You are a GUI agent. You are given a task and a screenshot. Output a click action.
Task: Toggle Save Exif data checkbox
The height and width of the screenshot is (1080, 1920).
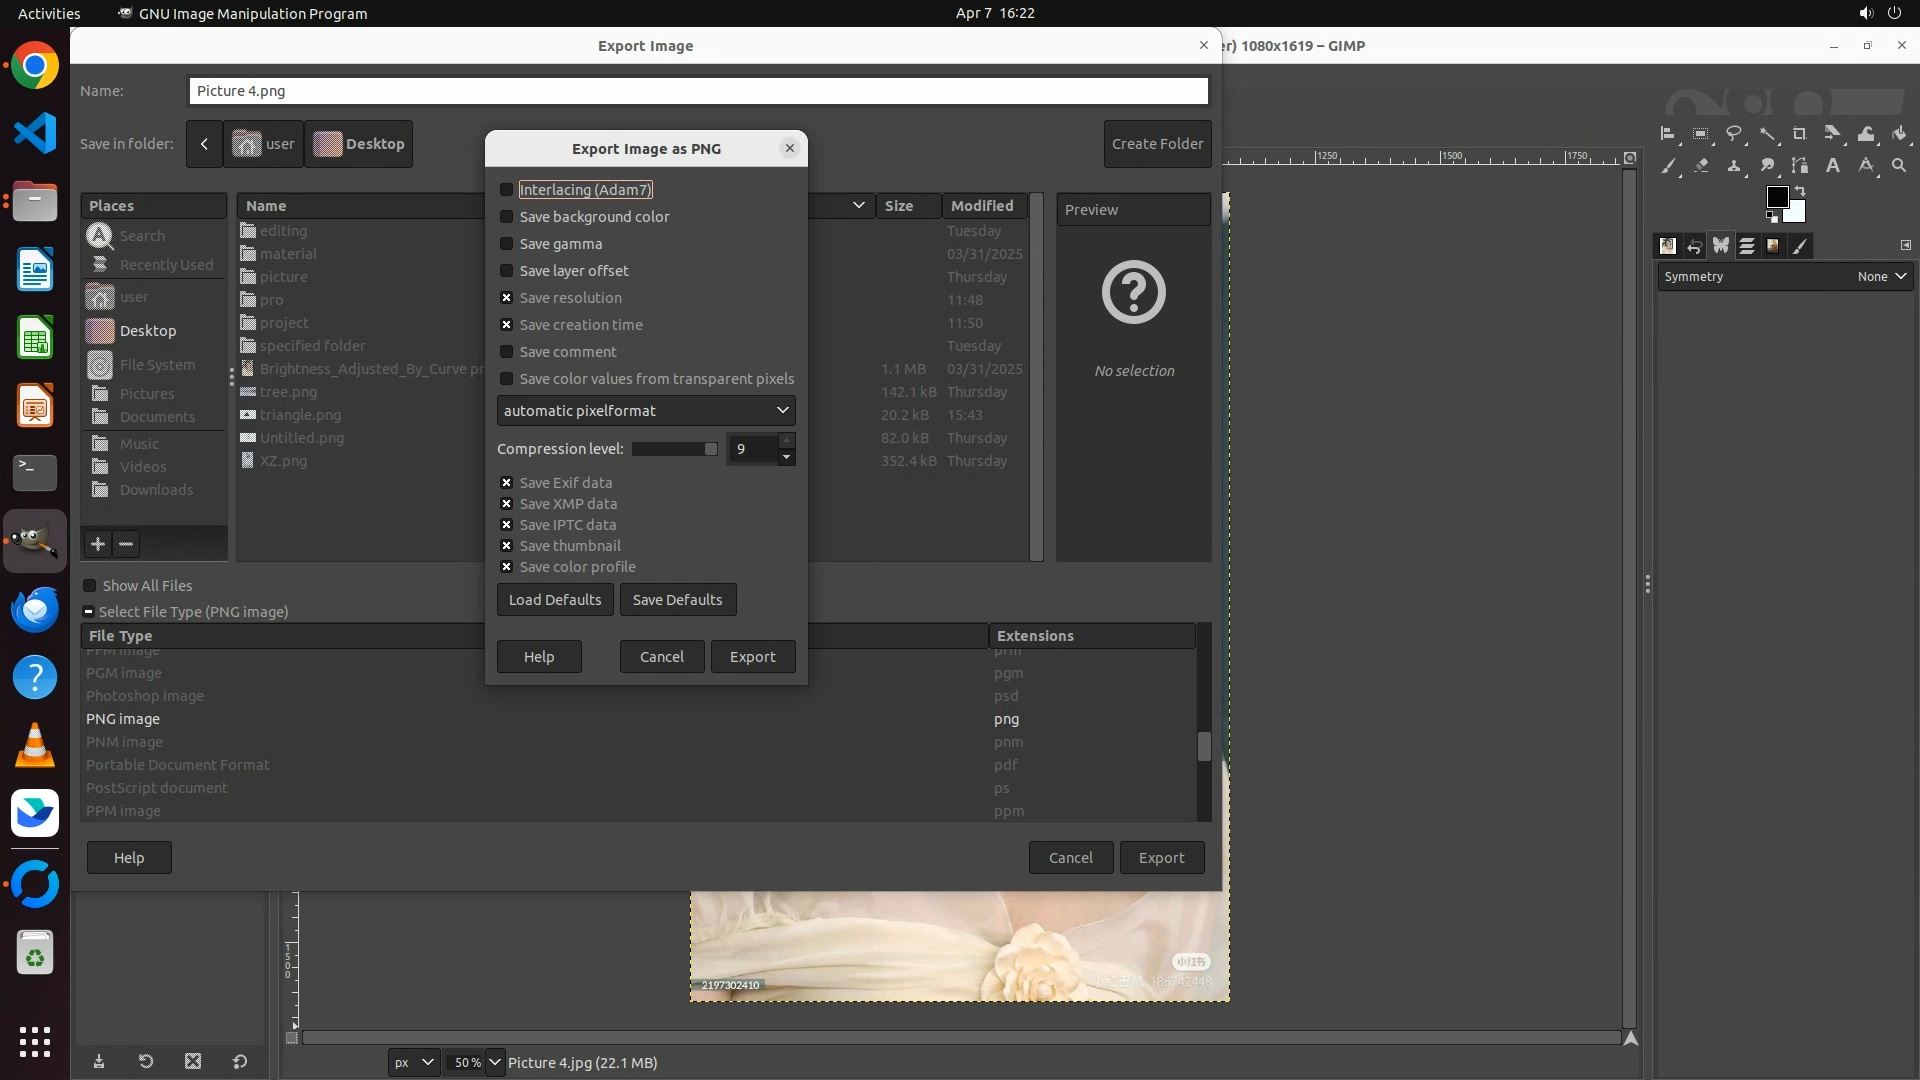[x=507, y=483]
